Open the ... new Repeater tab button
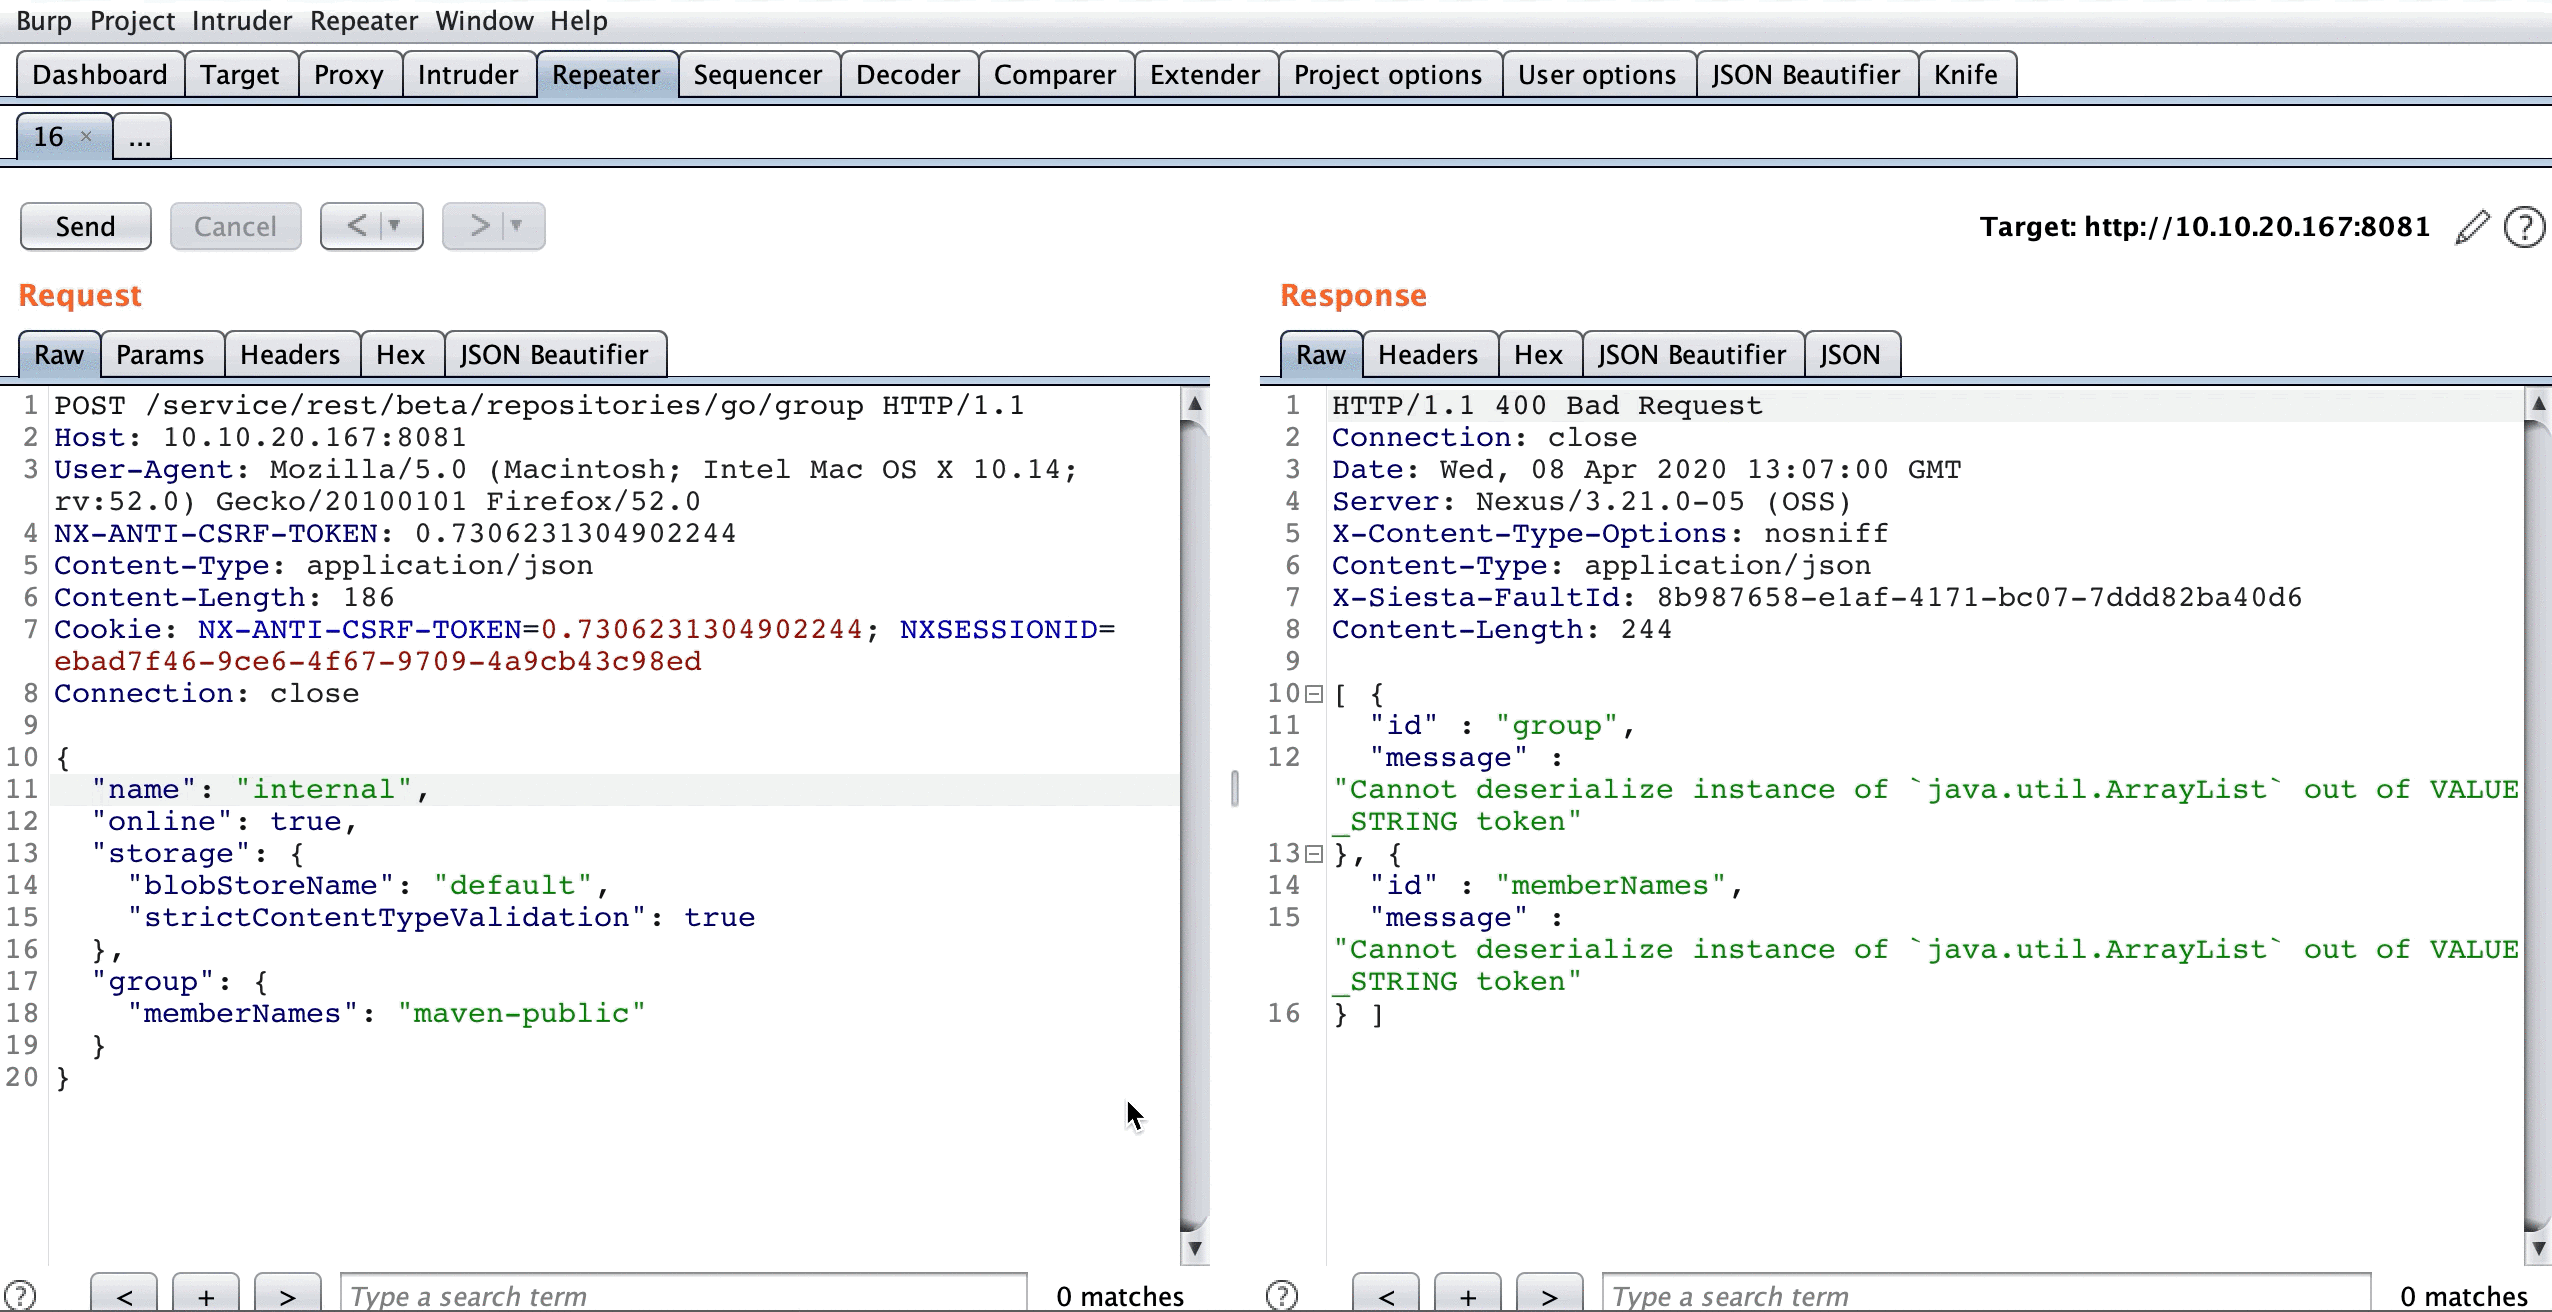Viewport: 2552px width, 1312px height. point(141,137)
